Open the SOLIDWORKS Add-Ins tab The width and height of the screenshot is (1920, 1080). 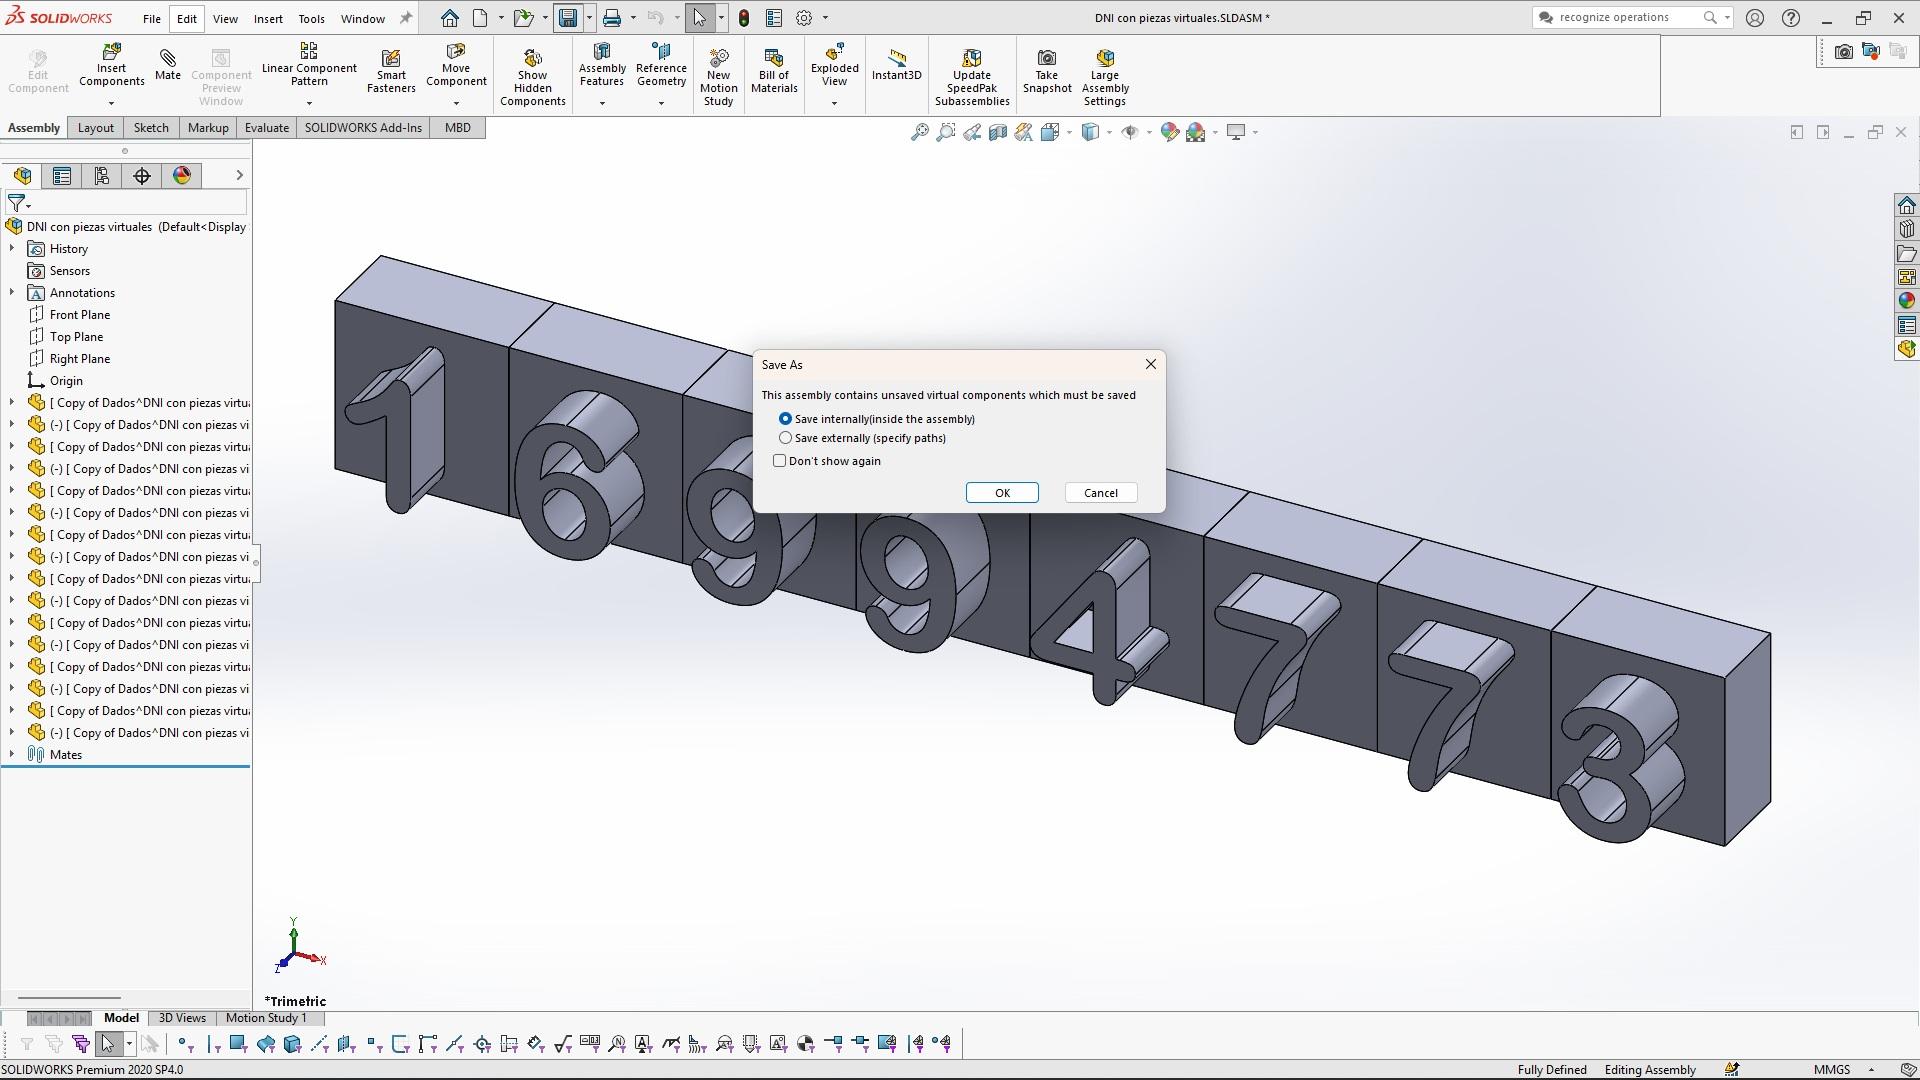(x=363, y=128)
